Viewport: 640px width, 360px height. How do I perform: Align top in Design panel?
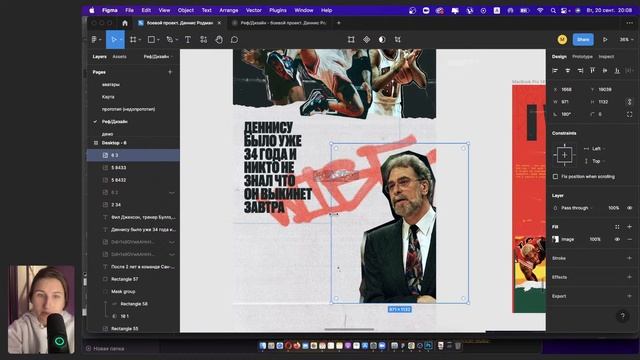593,71
